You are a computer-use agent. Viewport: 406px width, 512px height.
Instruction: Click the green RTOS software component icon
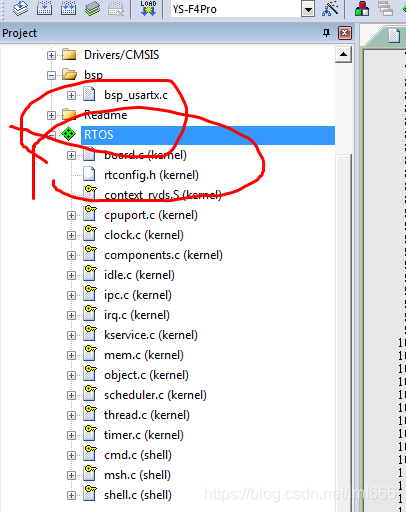[x=69, y=134]
